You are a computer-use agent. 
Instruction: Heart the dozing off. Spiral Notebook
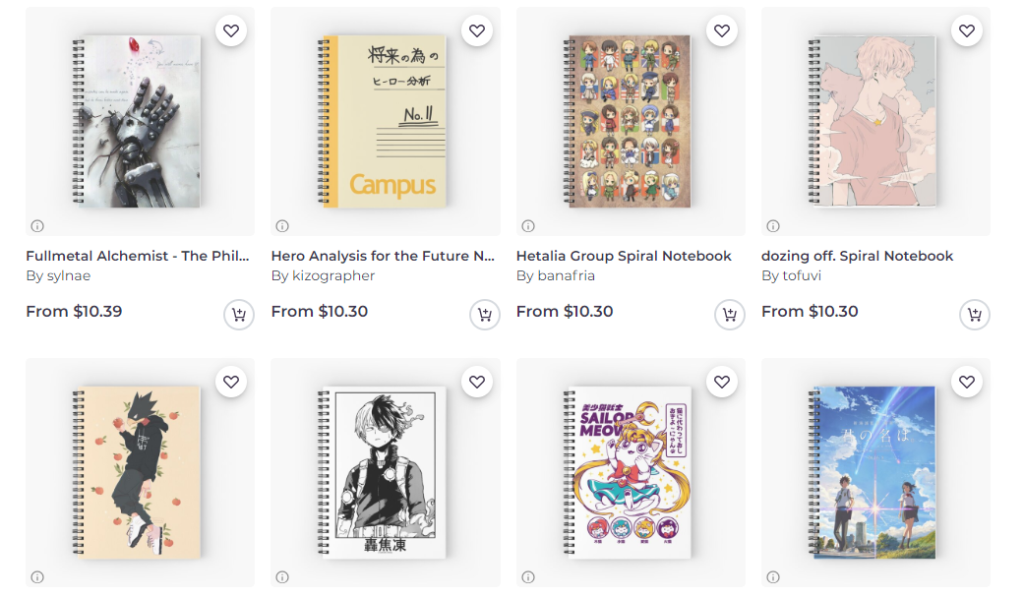click(967, 31)
